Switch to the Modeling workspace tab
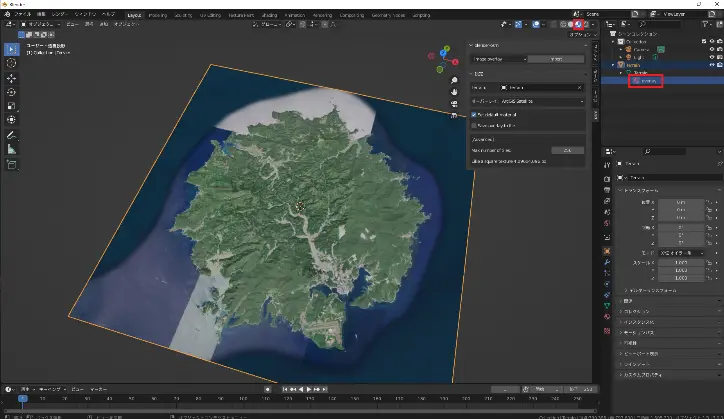This screenshot has height=419, width=724. coord(158,15)
